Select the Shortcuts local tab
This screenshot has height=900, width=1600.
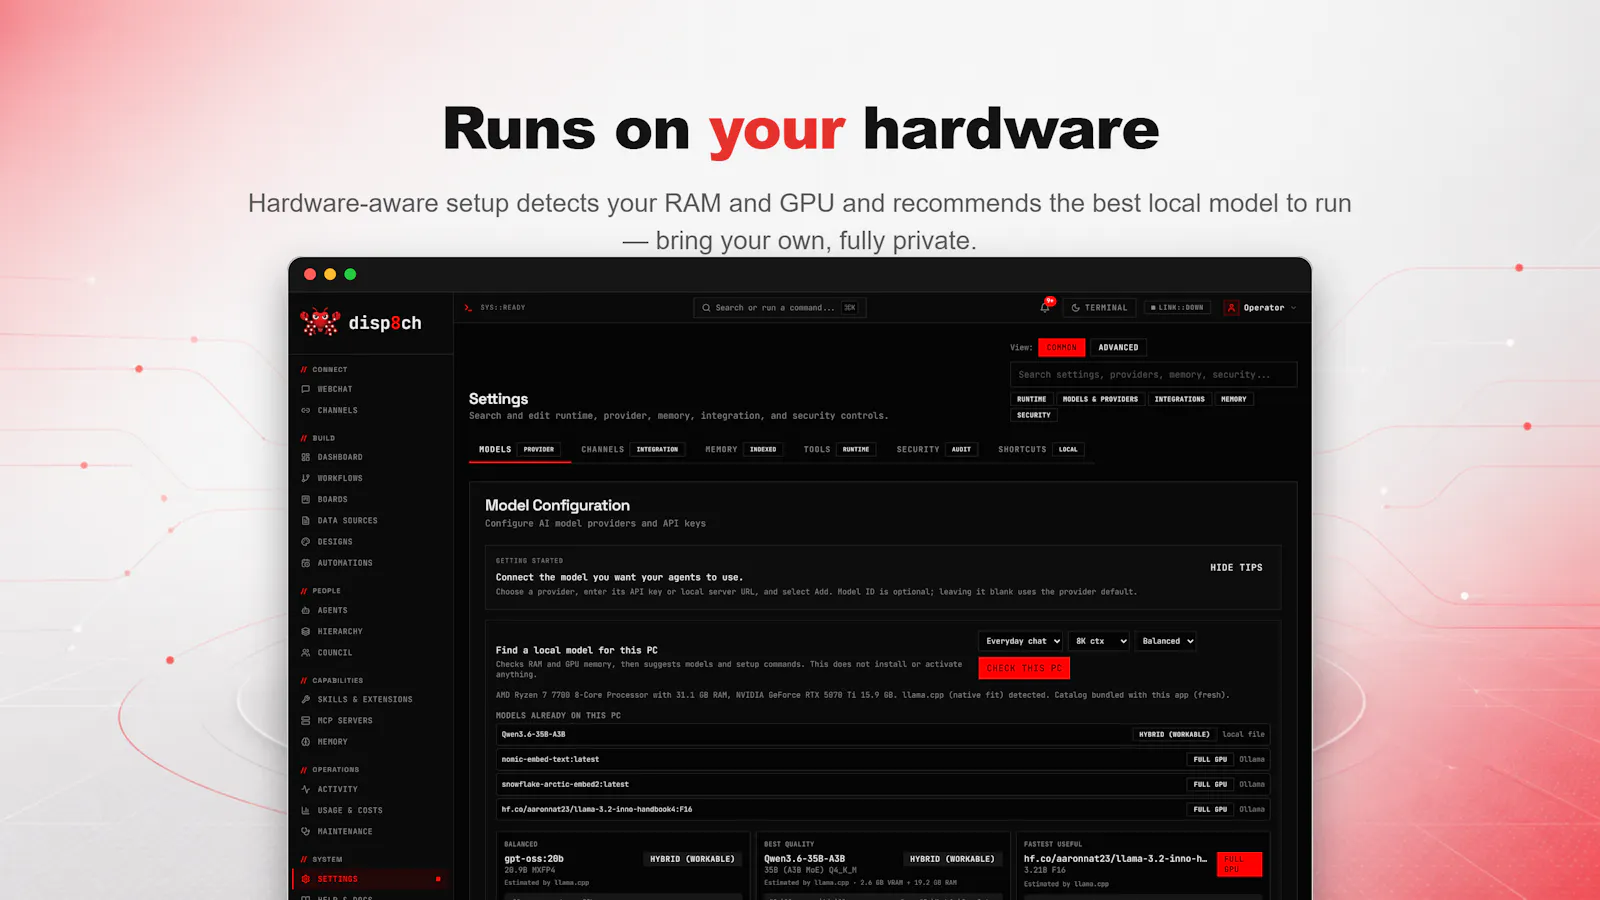[1040, 450]
